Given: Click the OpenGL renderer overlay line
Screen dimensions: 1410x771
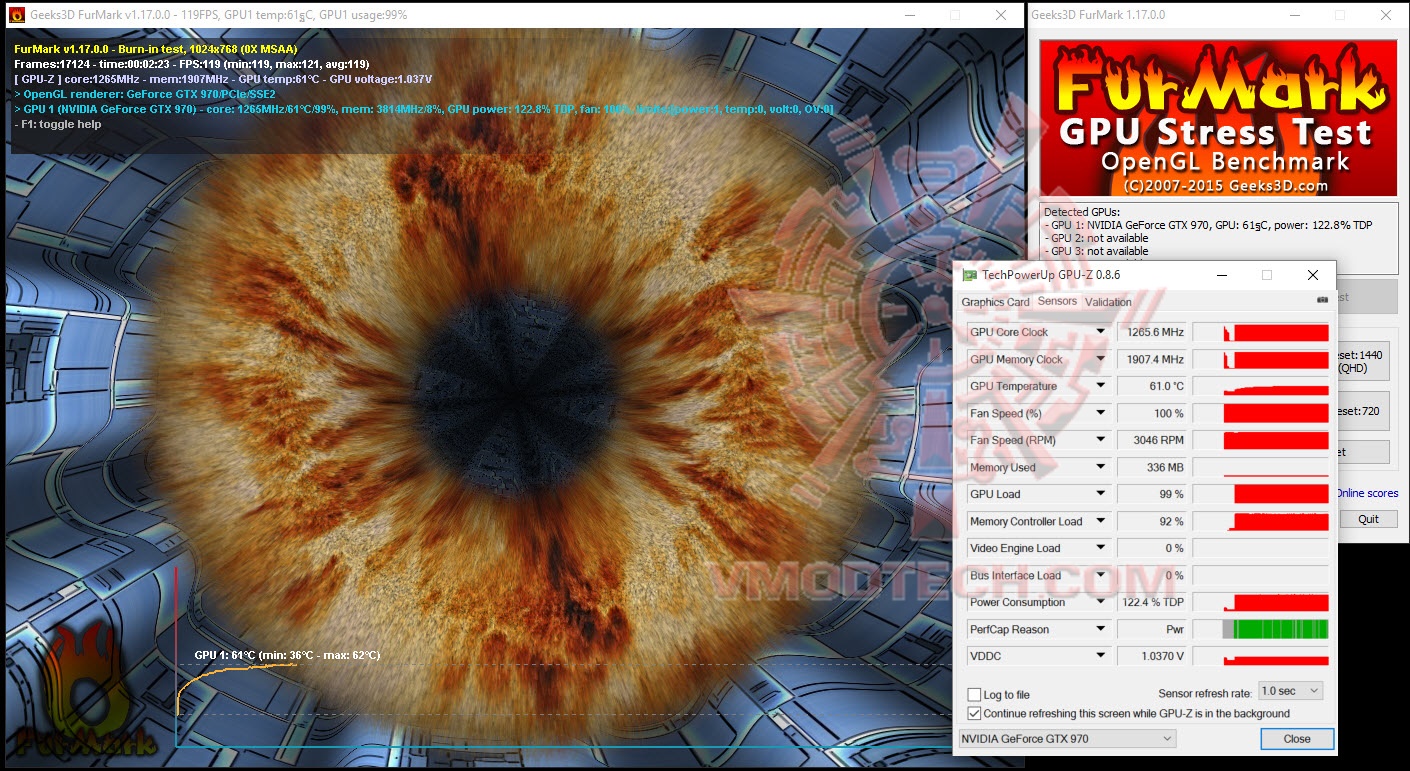Looking at the screenshot, I should [145, 94].
